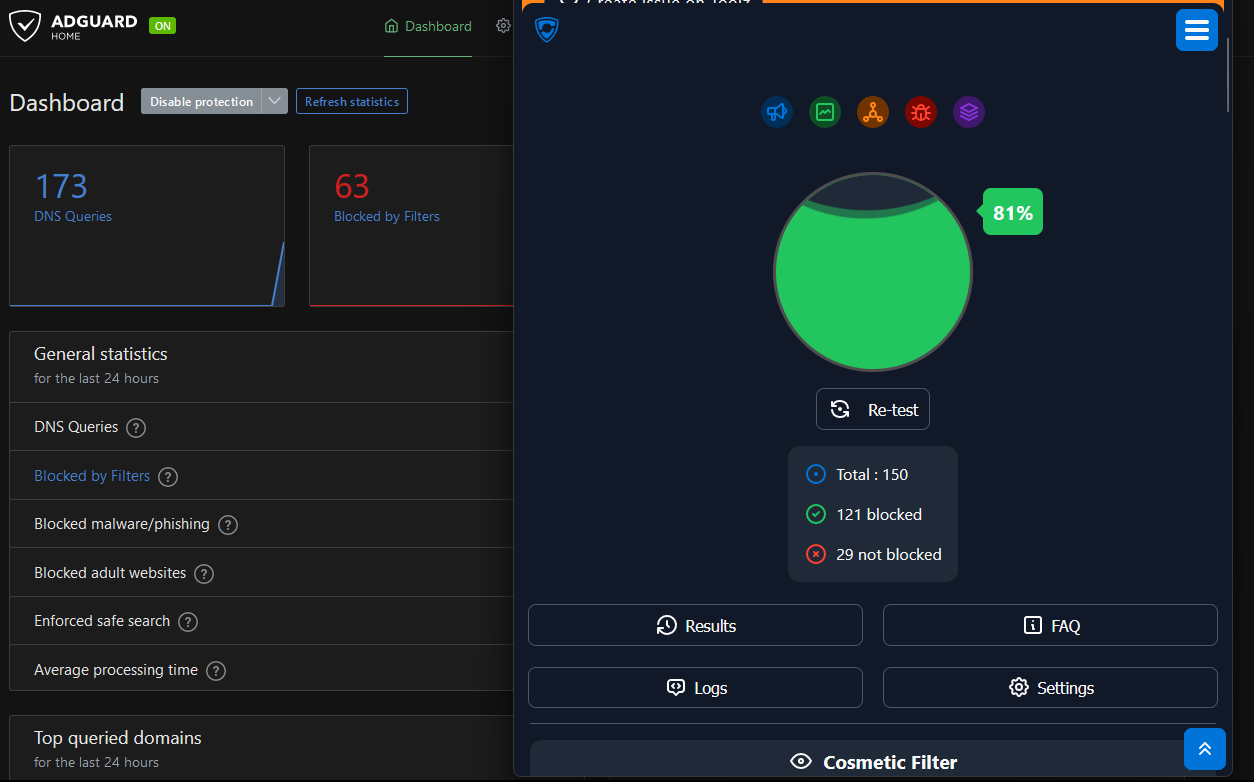Viewport: 1254px width, 782px height.
Task: Click help icon next to Blocked by Filters
Action: pos(168,477)
